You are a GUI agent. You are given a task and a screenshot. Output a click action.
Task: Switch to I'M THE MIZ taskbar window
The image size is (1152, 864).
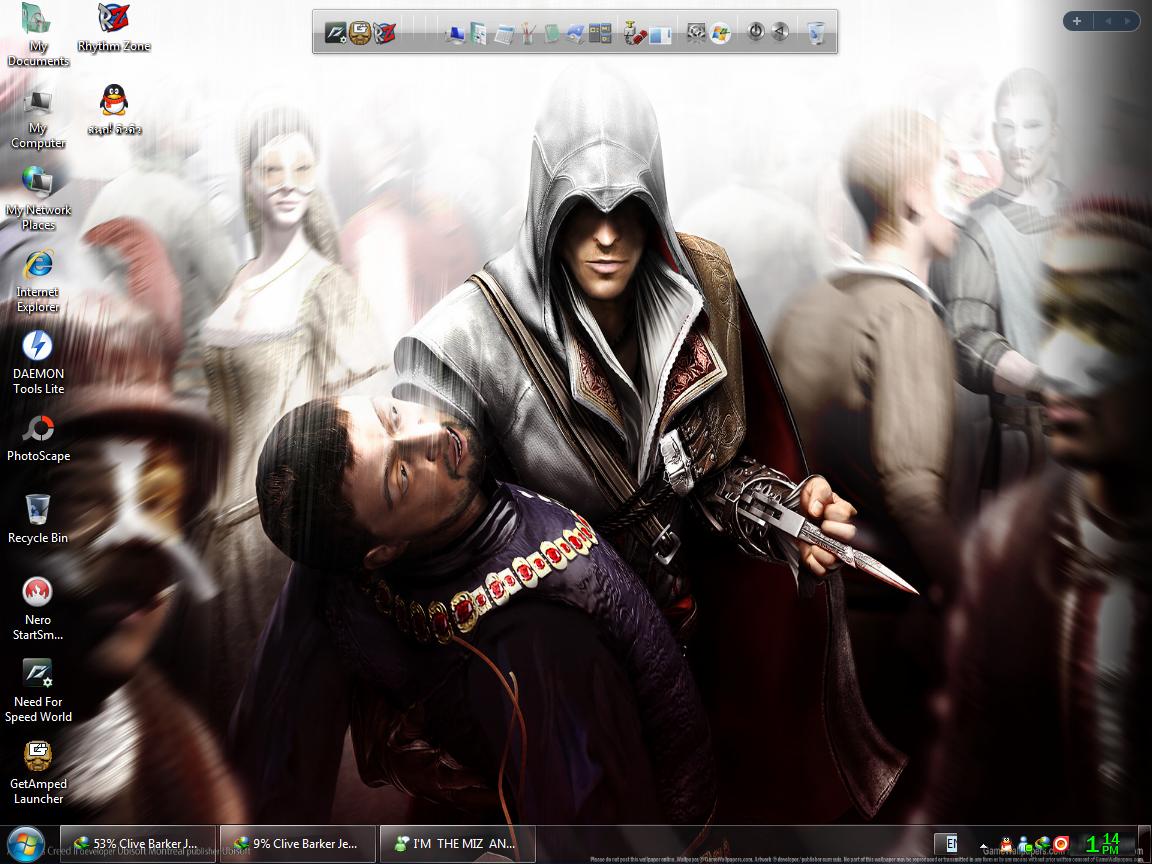click(458, 843)
